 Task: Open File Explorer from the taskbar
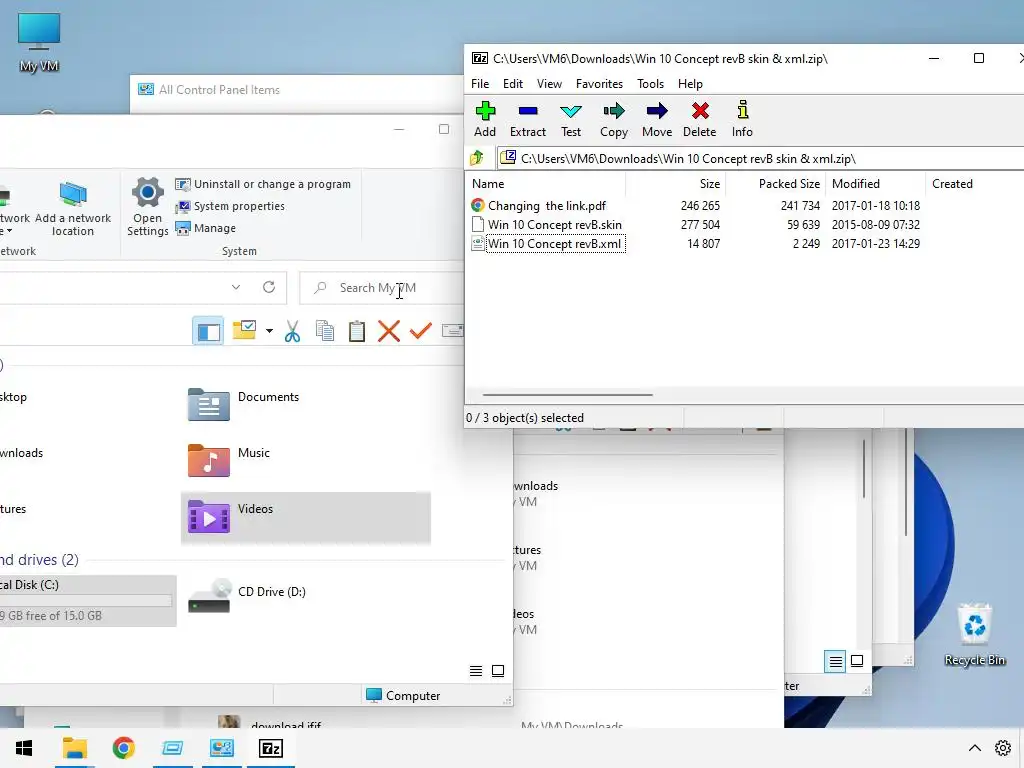tap(74, 748)
